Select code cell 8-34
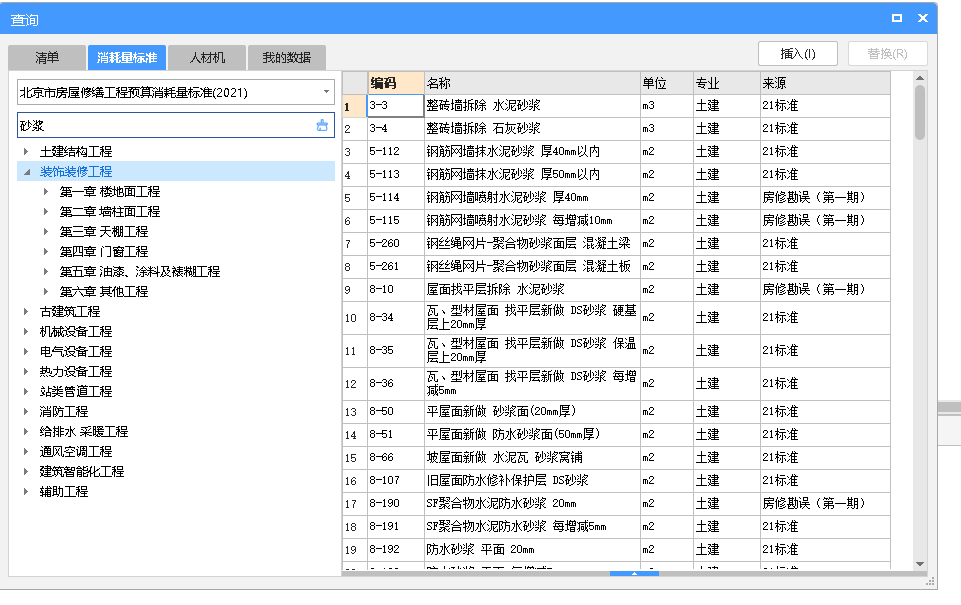 396,318
